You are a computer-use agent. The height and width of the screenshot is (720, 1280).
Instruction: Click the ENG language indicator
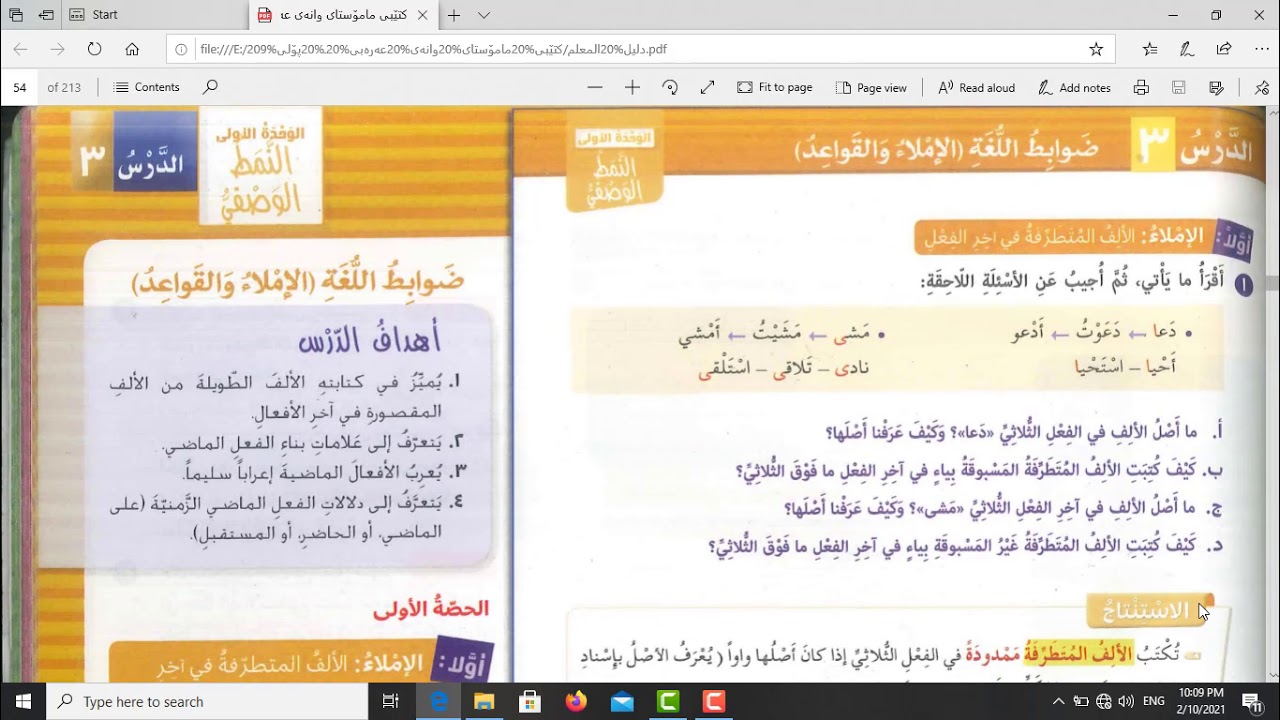[x=1153, y=701]
